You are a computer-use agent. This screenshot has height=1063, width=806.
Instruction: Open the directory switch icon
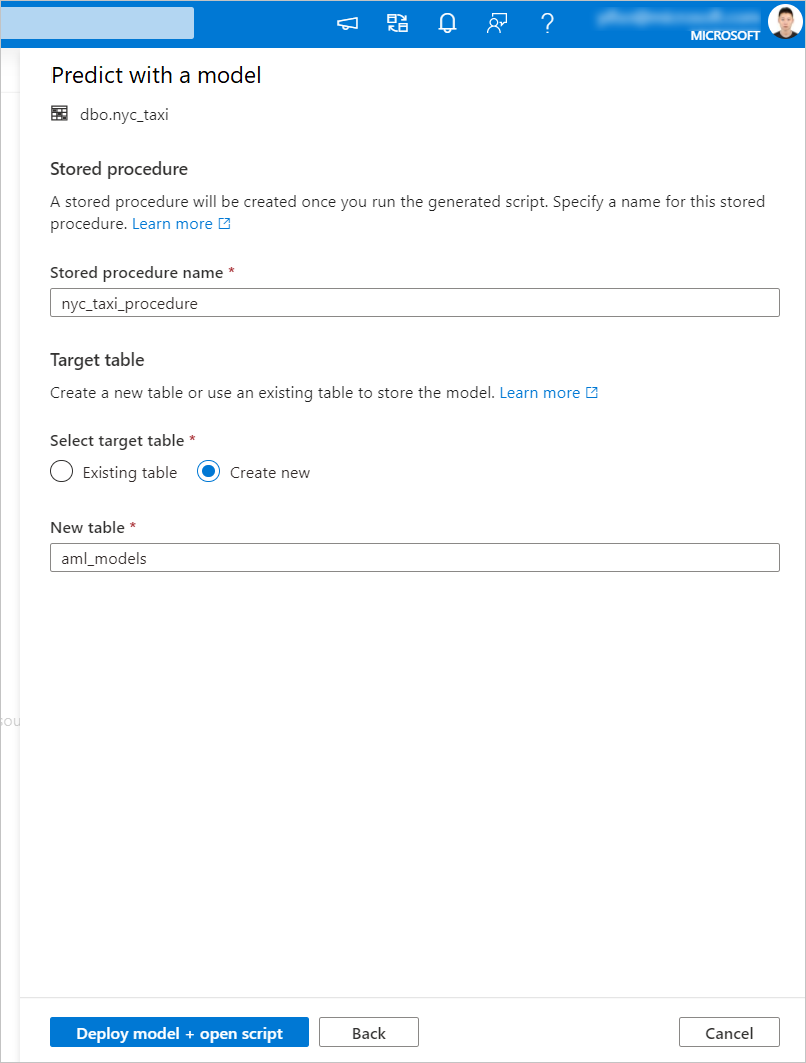(398, 24)
